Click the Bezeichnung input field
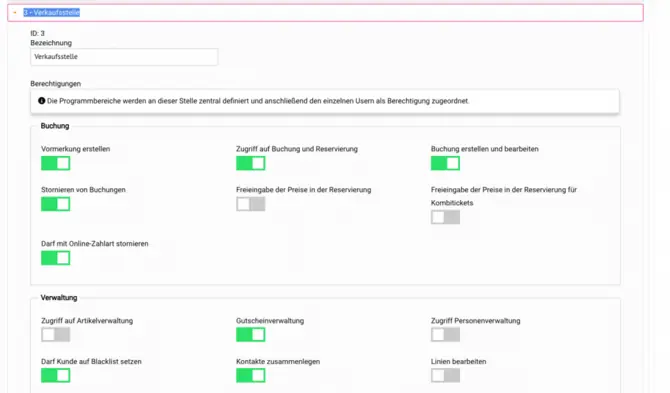The width and height of the screenshot is (670, 393). click(x=124, y=57)
